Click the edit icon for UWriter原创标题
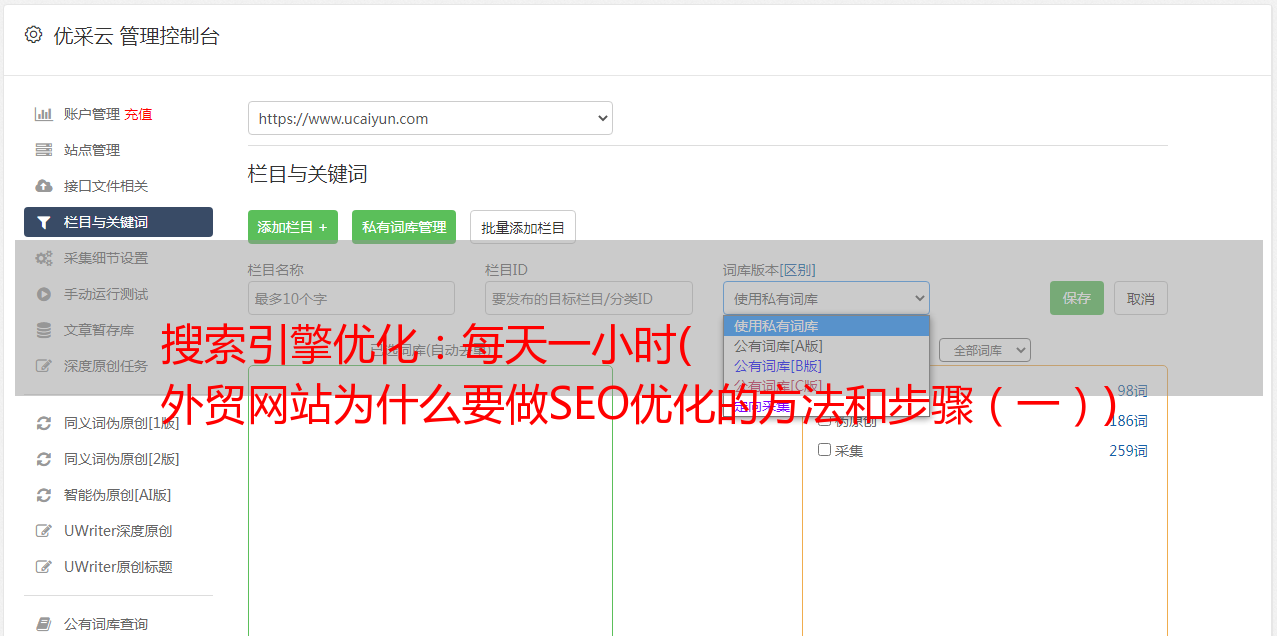 click(x=44, y=567)
